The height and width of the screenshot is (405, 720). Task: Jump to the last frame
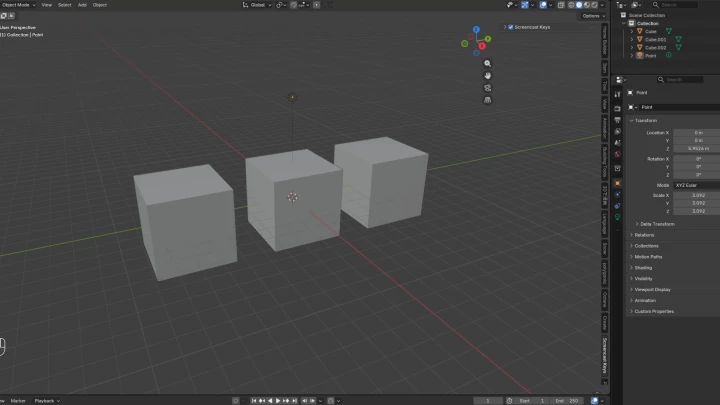[295, 401]
